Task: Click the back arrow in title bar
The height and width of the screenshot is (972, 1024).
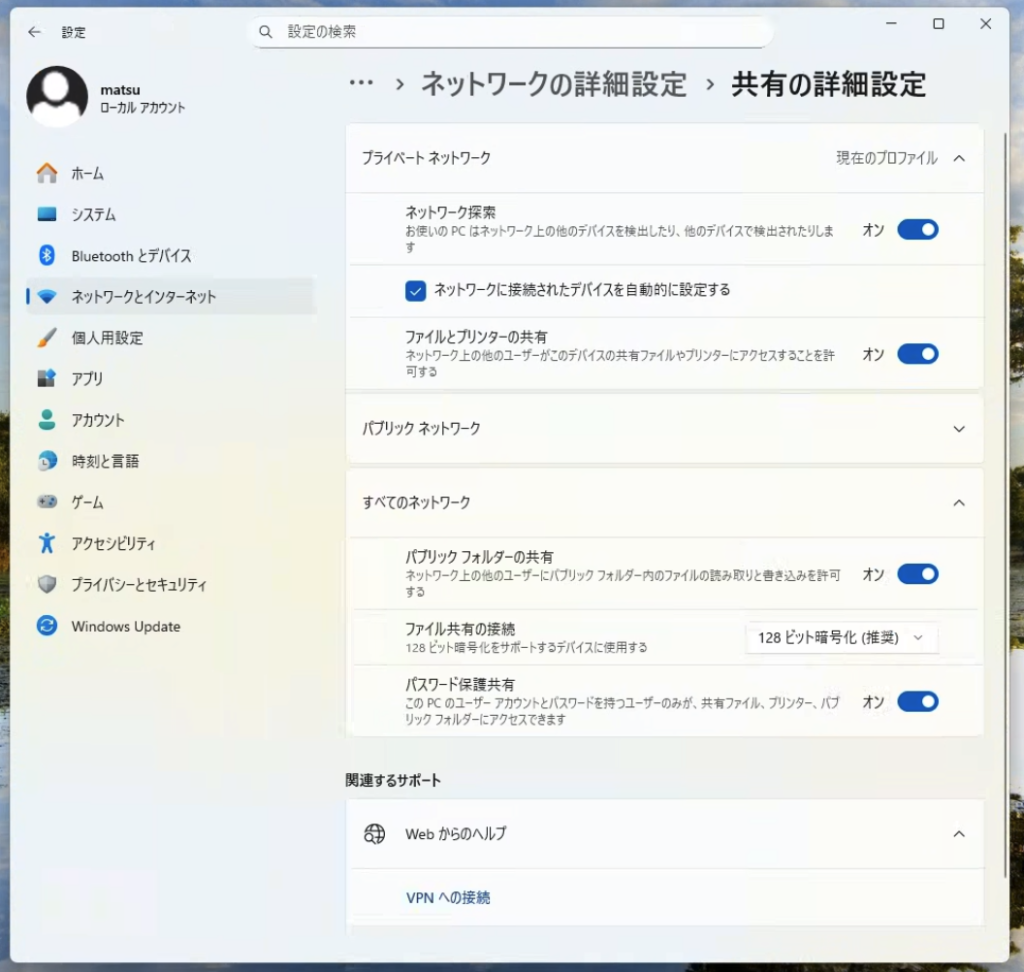Action: (x=34, y=32)
